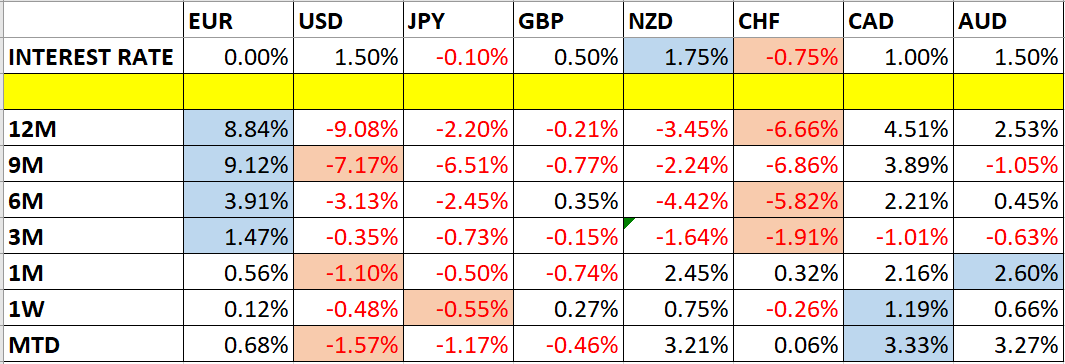Click the USD 12M cell showing -9.08%
1065x364 pixels.
(348, 128)
